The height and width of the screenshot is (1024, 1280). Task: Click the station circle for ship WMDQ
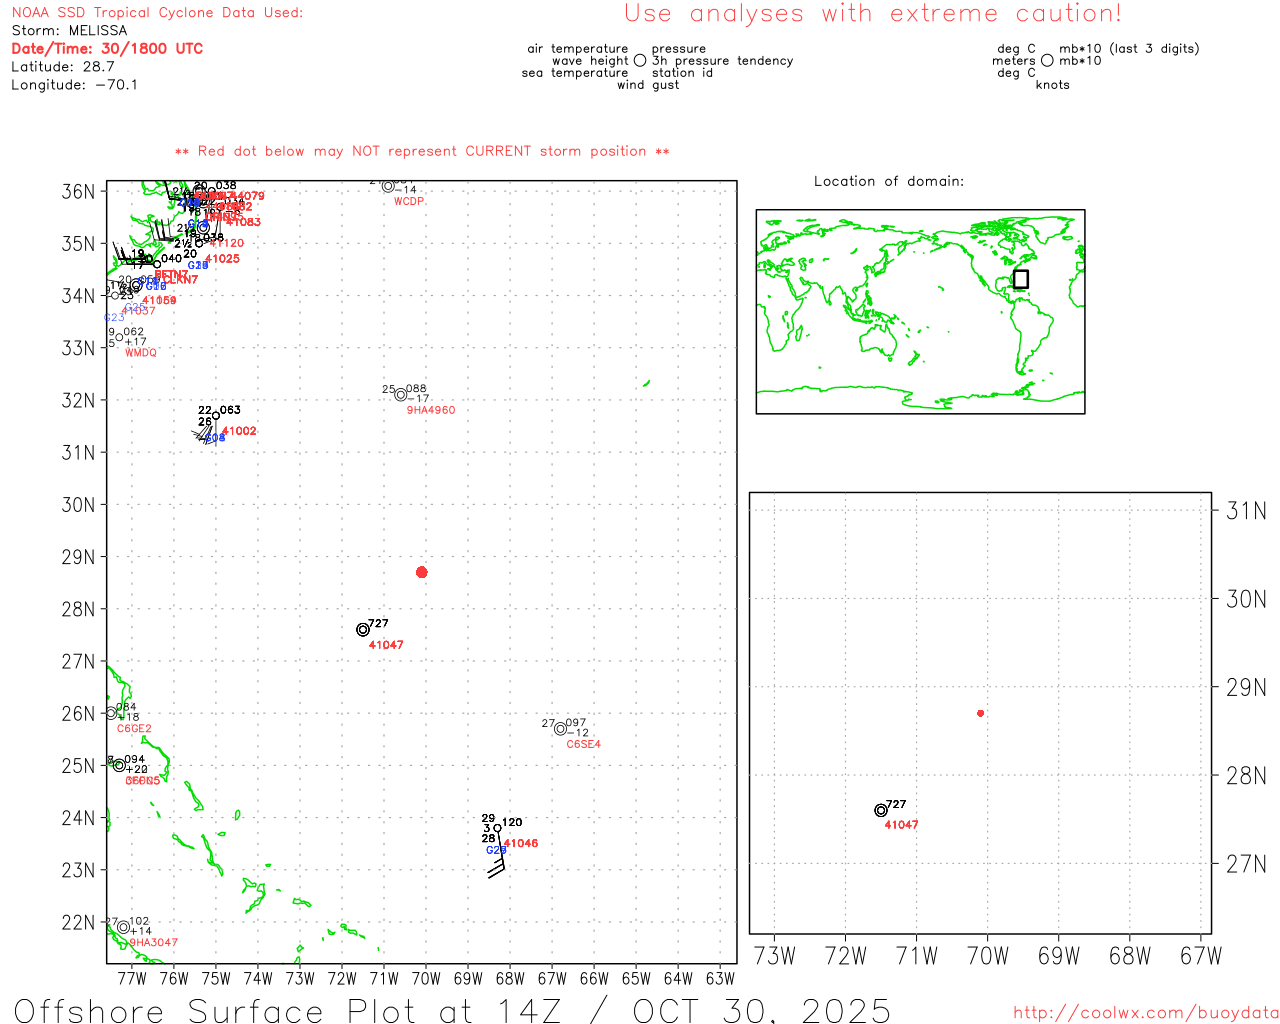[x=119, y=337]
